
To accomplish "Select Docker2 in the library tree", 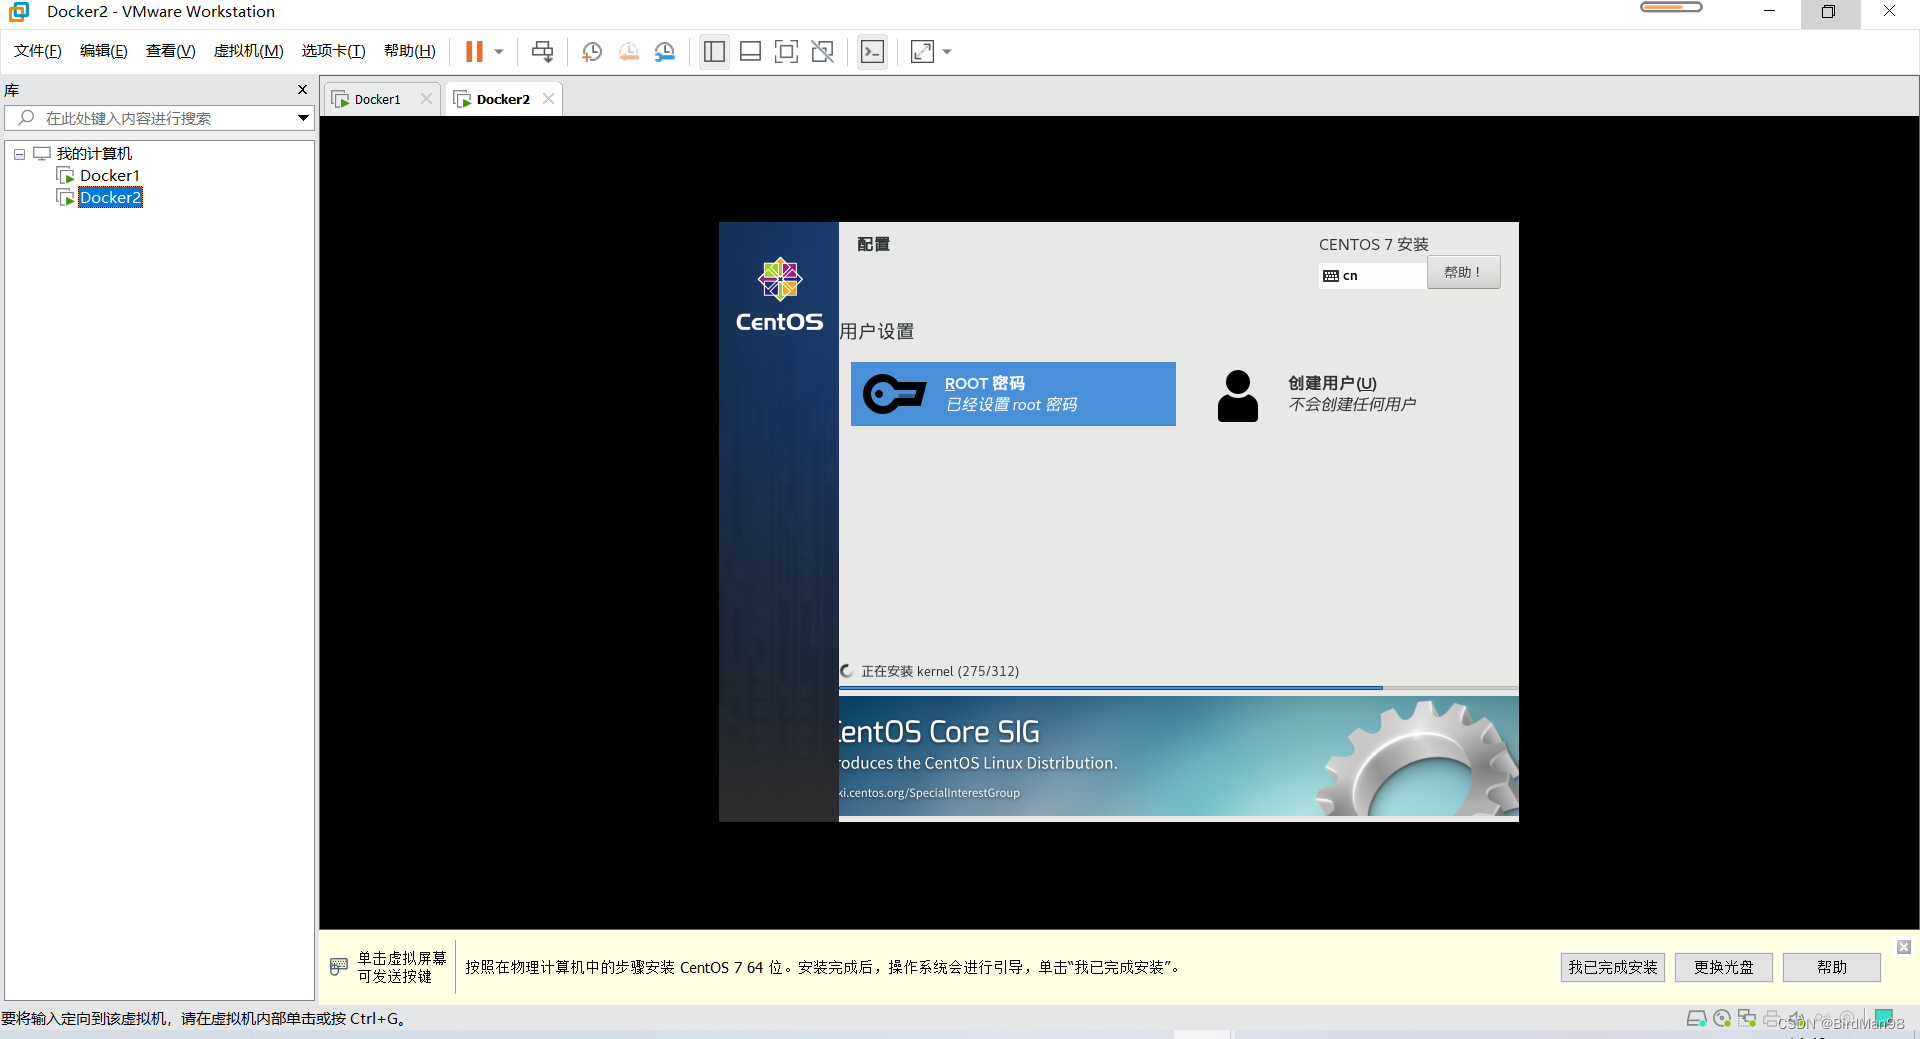I will click(x=111, y=198).
